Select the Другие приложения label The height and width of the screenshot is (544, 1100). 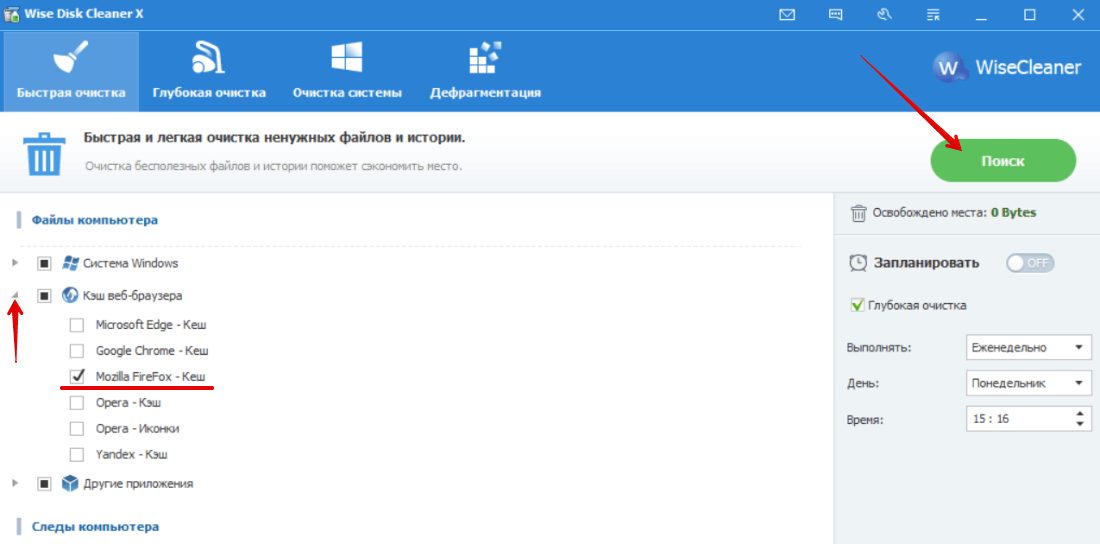click(138, 484)
